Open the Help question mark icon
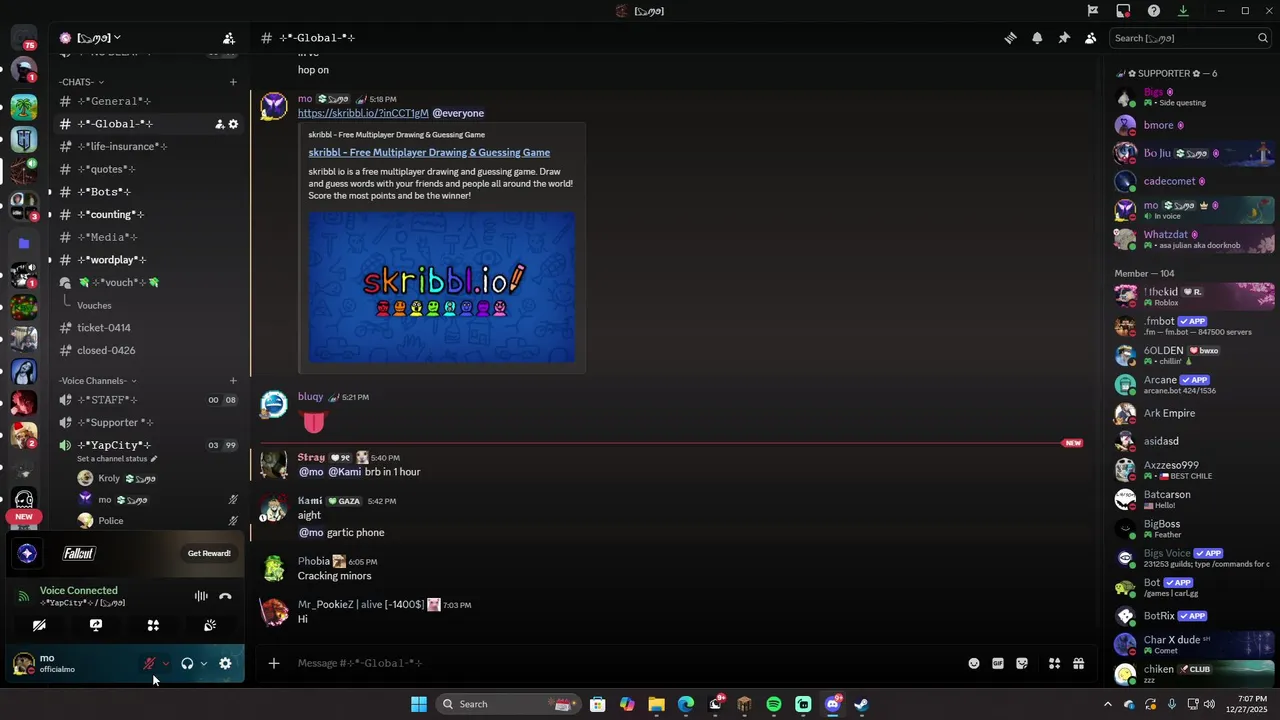 click(1154, 11)
